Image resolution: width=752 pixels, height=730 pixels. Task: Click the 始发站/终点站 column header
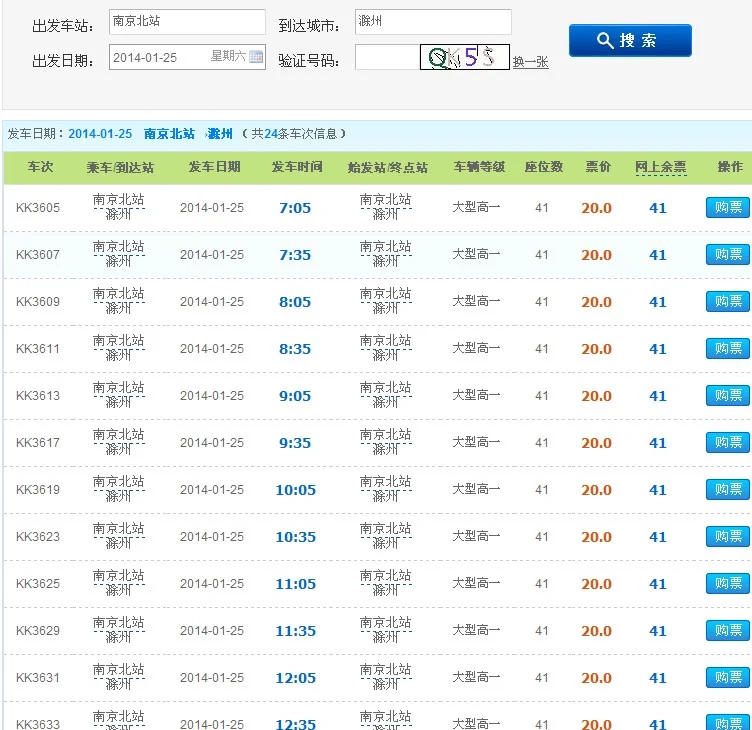[388, 167]
